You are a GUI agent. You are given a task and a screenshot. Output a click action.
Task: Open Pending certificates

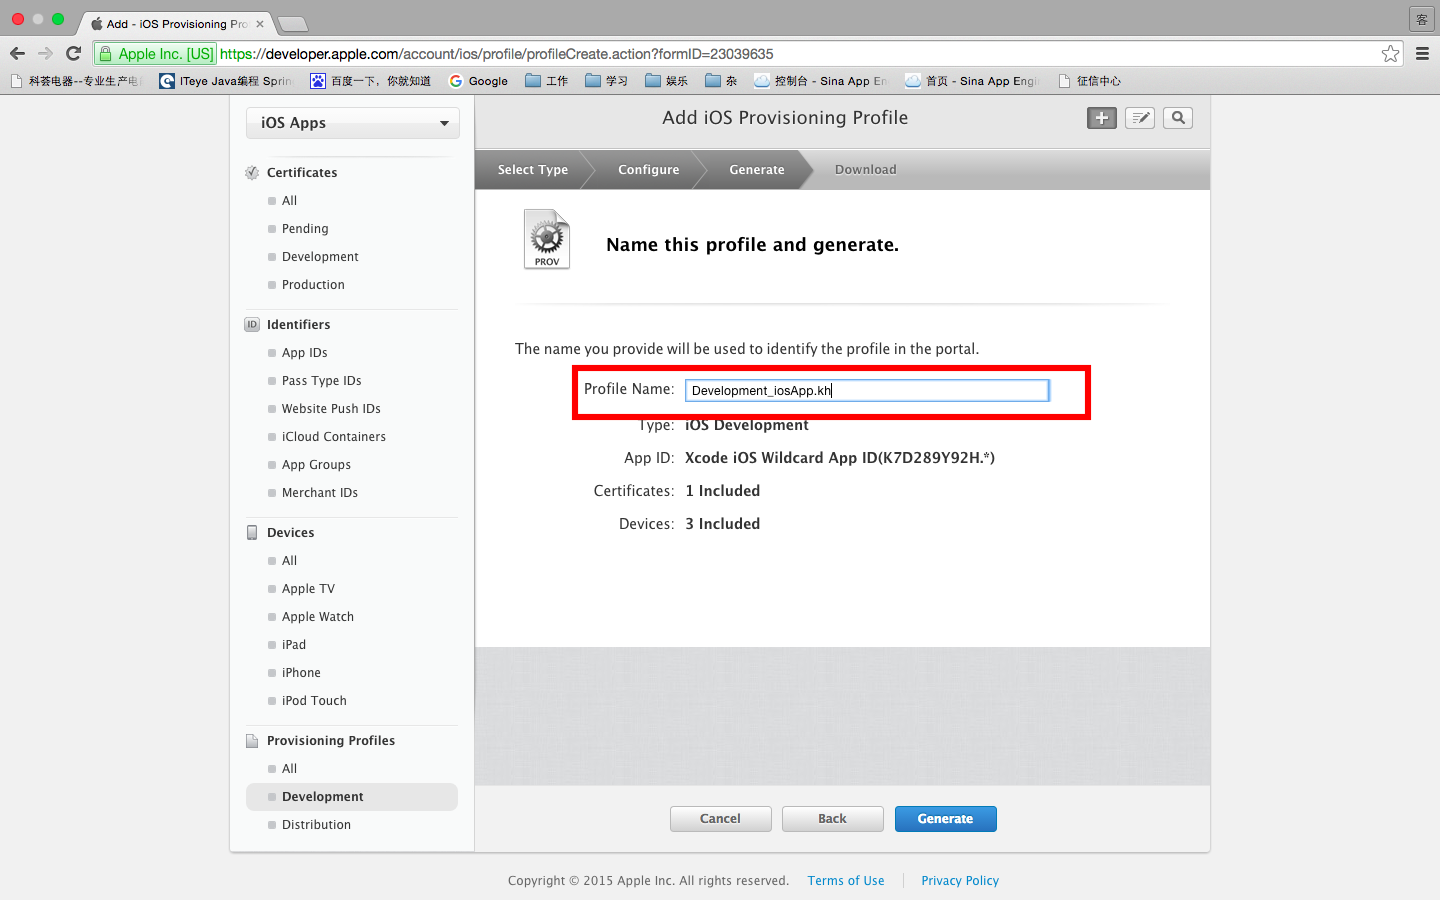305,229
